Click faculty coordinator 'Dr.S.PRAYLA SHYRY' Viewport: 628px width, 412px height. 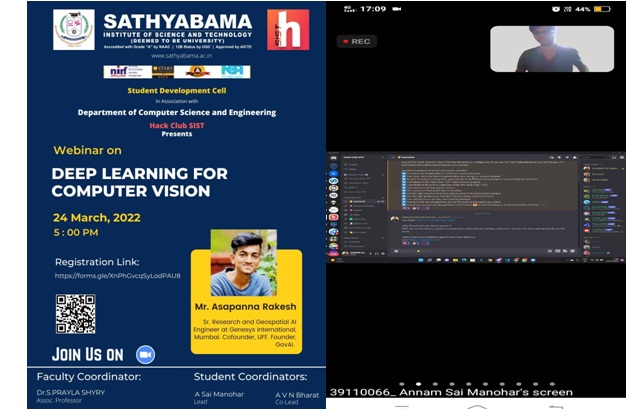[x=70, y=392]
